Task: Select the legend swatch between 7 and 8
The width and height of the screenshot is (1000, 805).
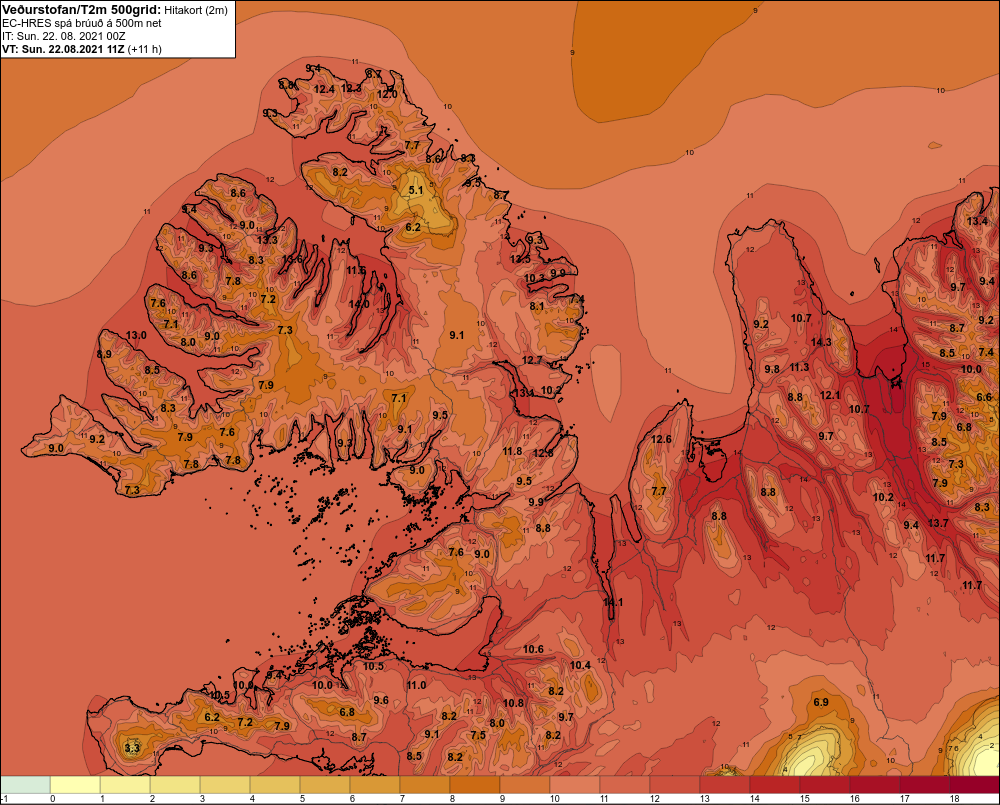Action: pos(425,785)
